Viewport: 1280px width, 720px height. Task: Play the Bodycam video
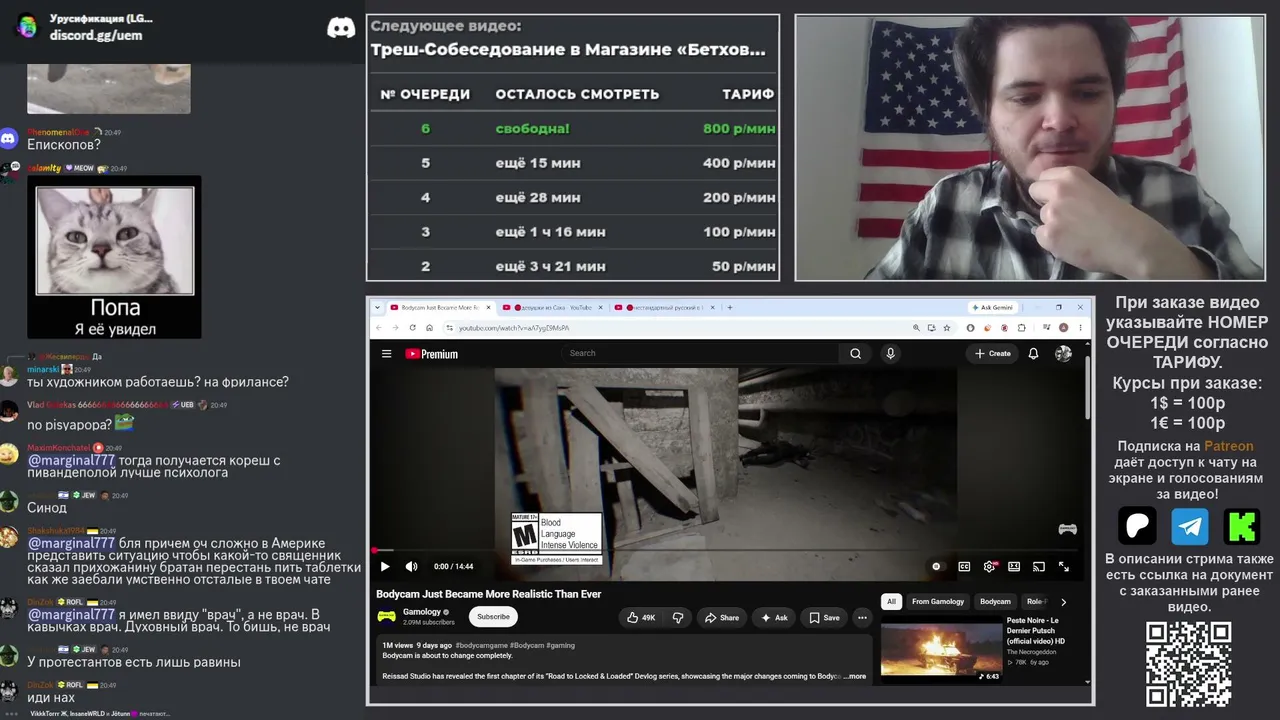pyautogui.click(x=385, y=566)
